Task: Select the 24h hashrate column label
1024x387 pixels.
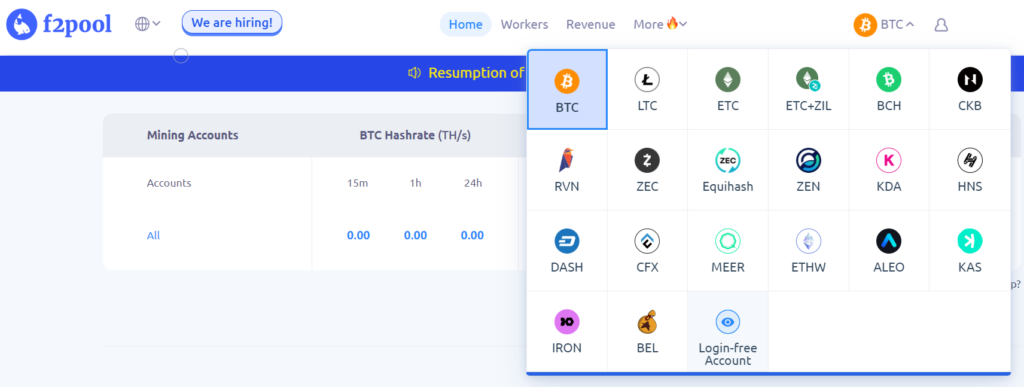Action: click(x=473, y=183)
